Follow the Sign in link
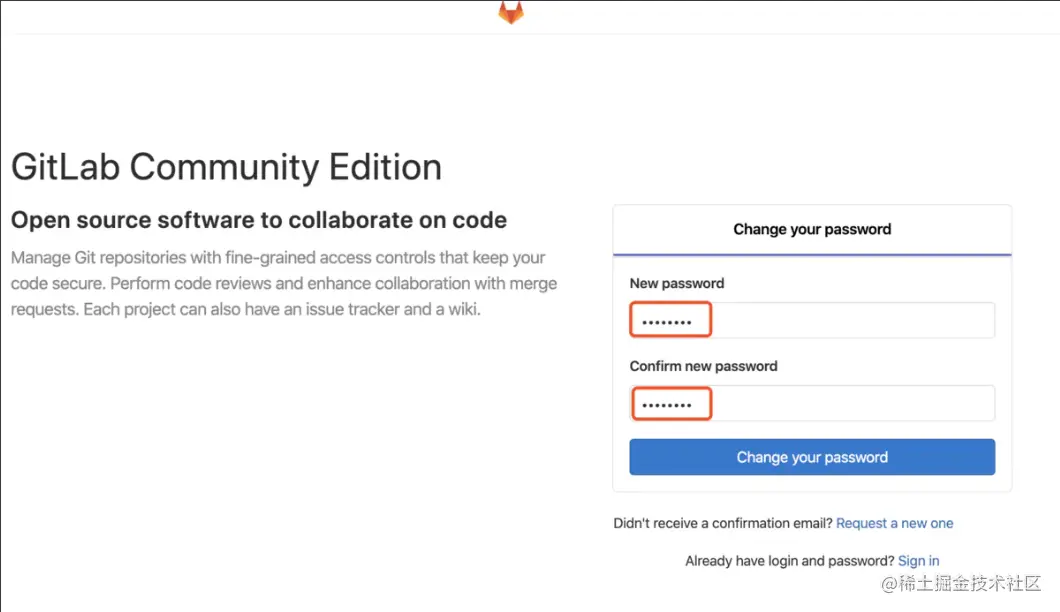This screenshot has height=612, width=1060. pos(918,561)
